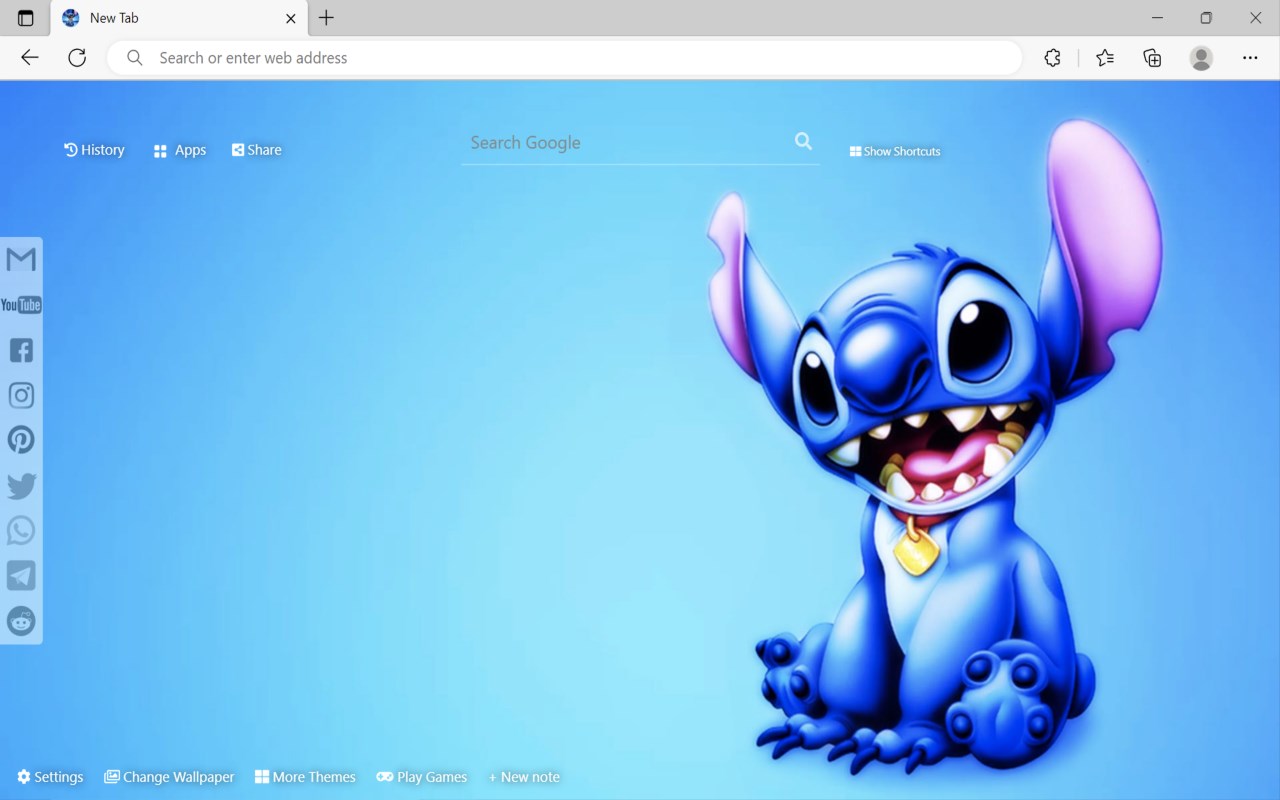This screenshot has width=1280, height=800.
Task: Open Twitter shortcut in sidebar
Action: pos(21,486)
